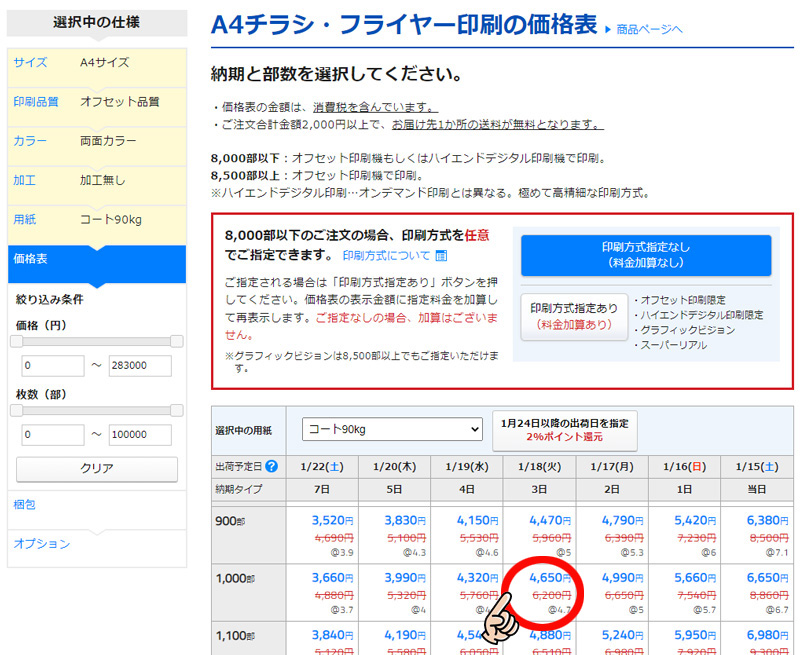Screen dimensions: 800x655
Task: Select the 4,650円 price for 1,000部
Action: pos(542,578)
